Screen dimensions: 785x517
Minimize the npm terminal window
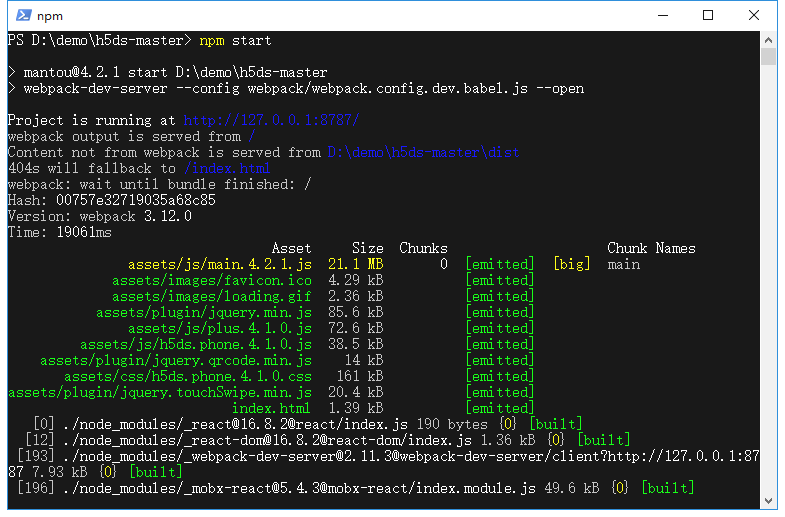[x=663, y=16]
